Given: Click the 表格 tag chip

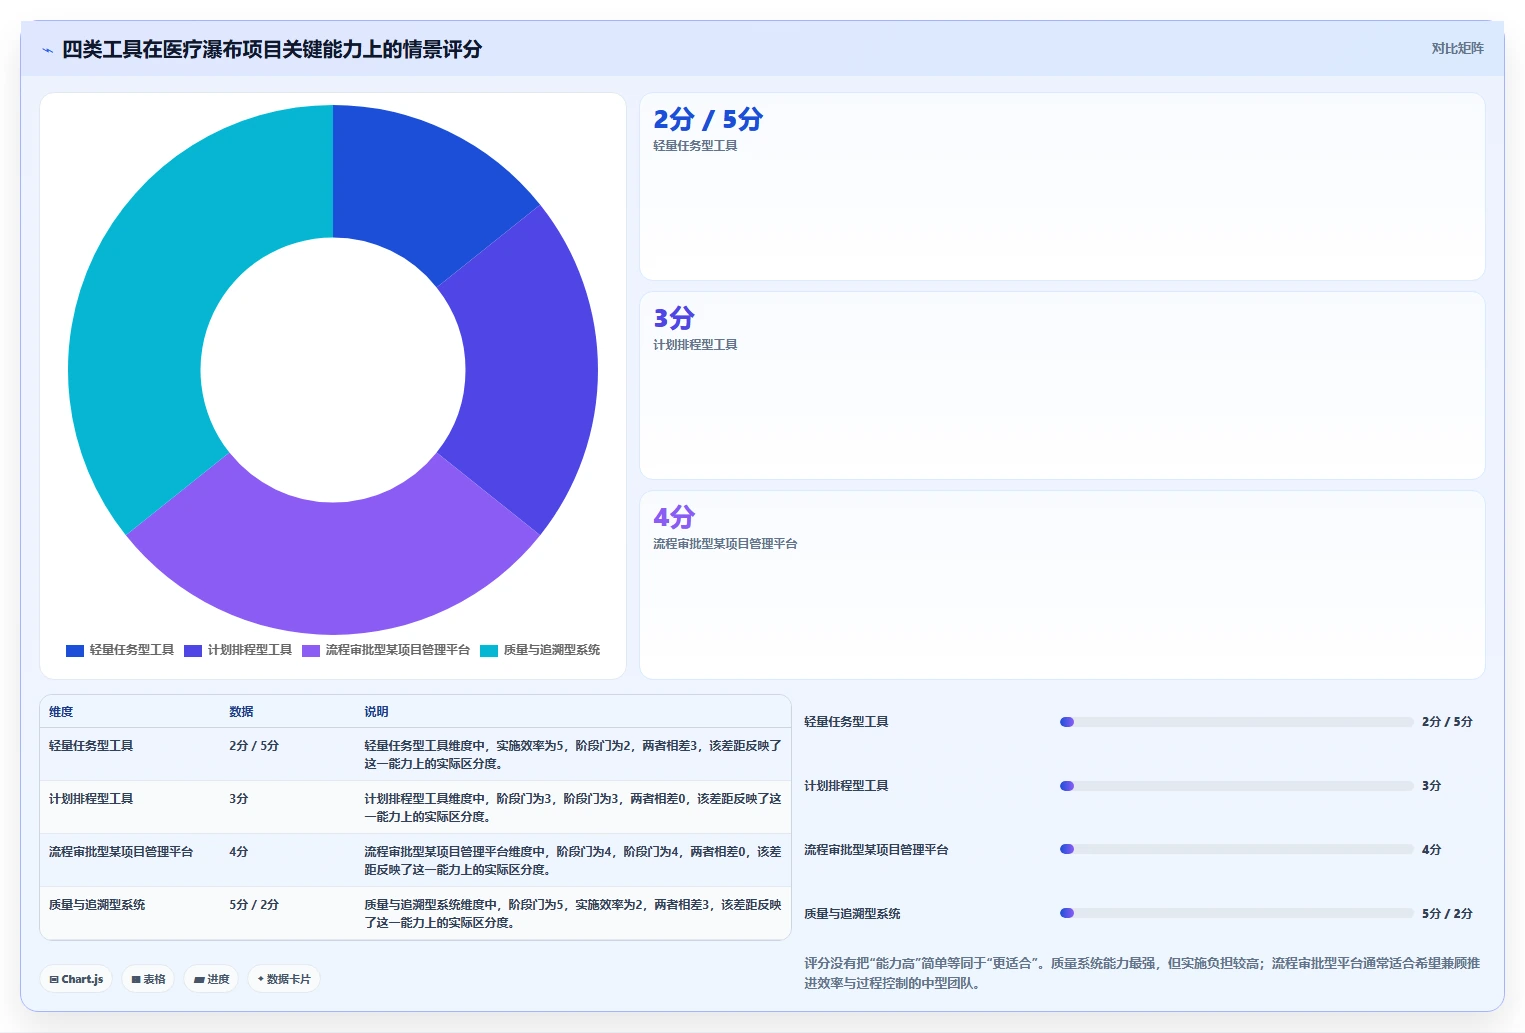Looking at the screenshot, I should coord(148,979).
